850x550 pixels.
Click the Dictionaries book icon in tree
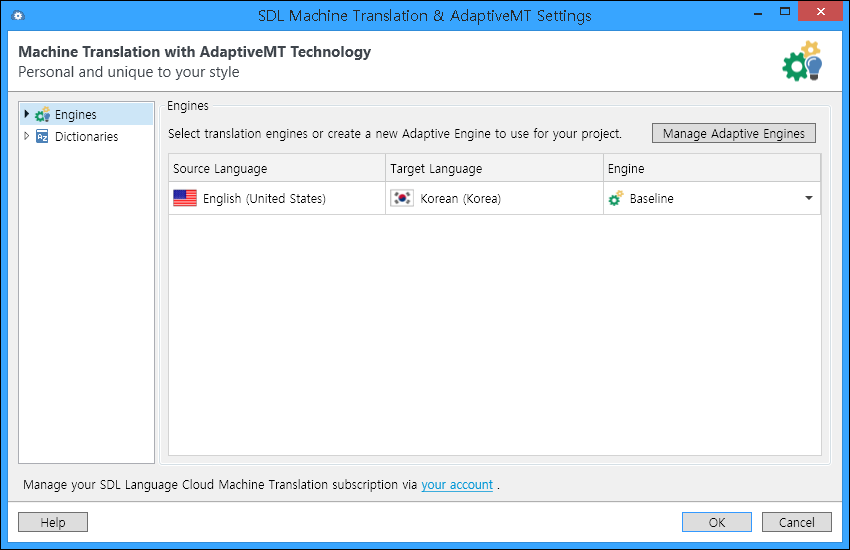42,137
